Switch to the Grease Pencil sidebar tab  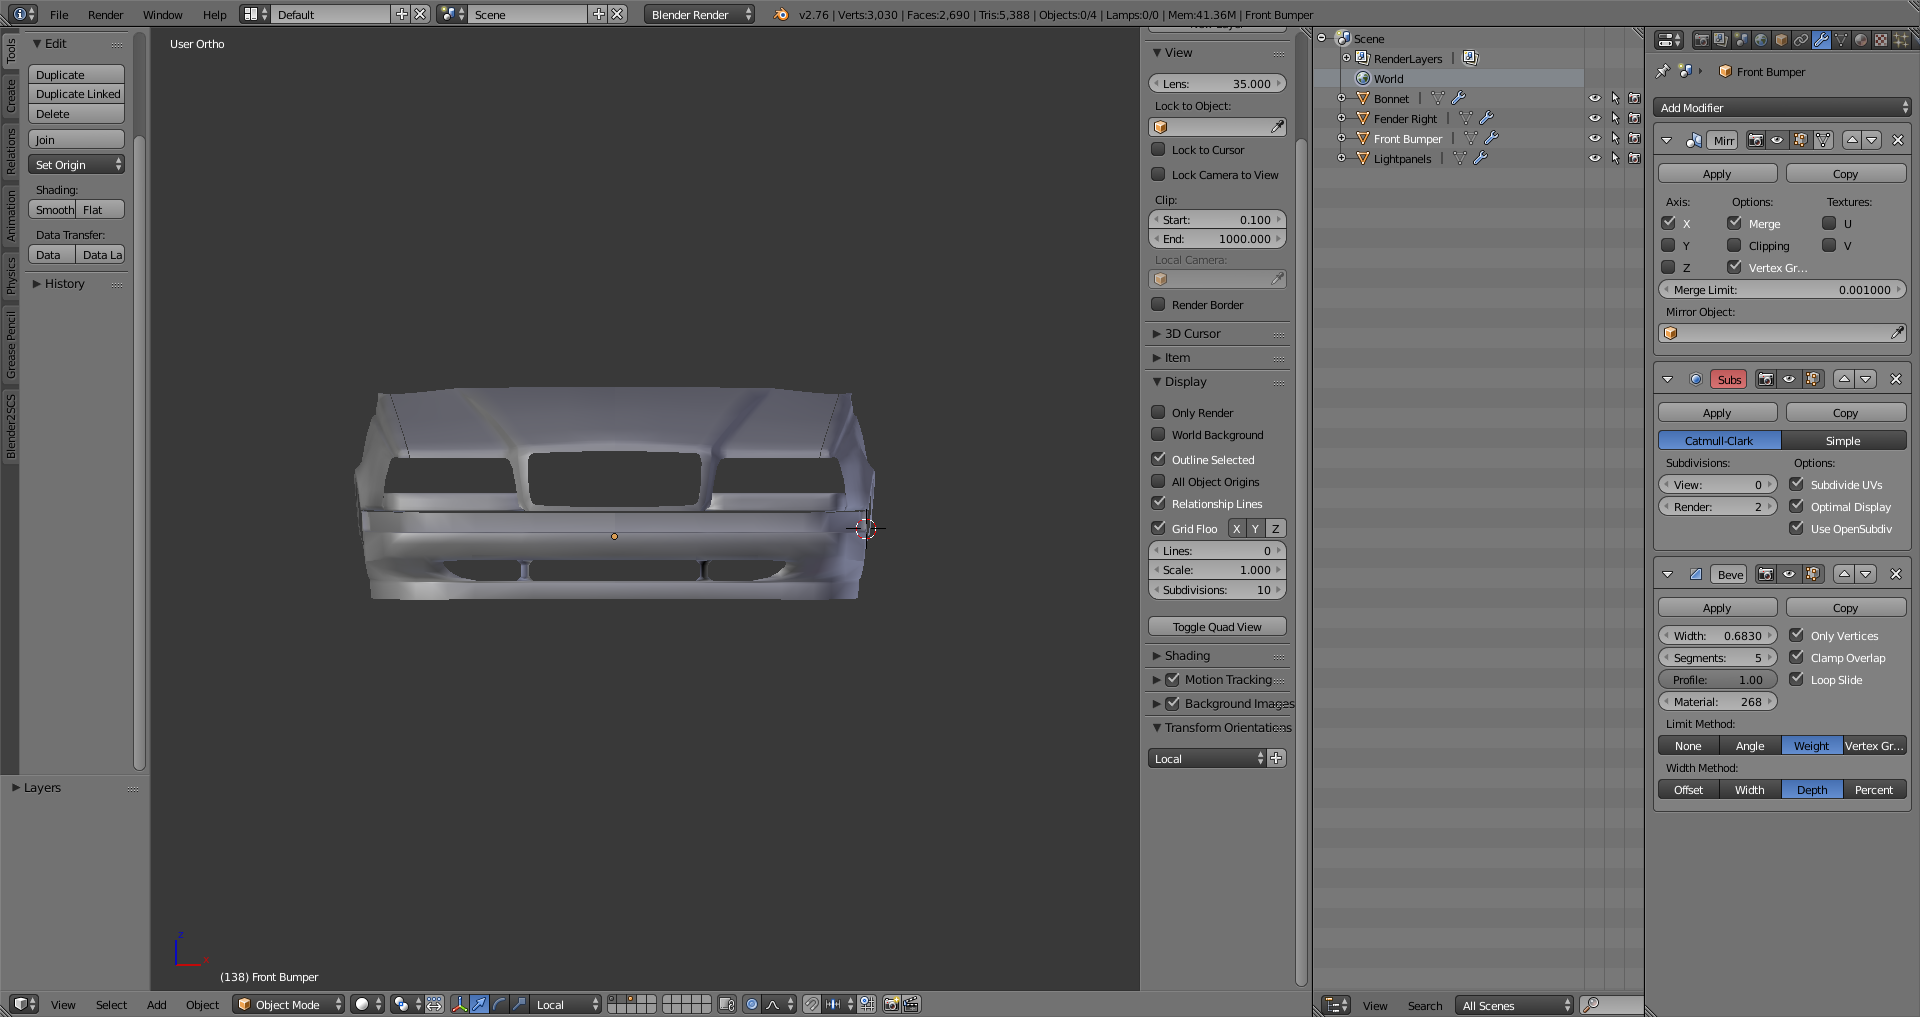[10, 345]
